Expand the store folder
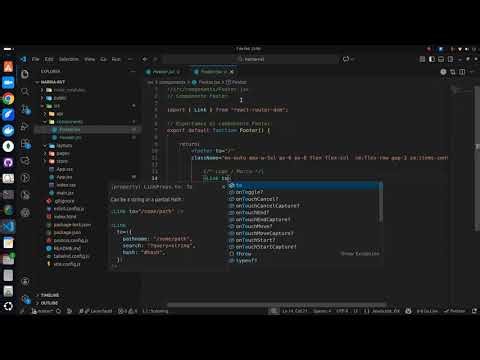480x360 pixels. [87, 161]
